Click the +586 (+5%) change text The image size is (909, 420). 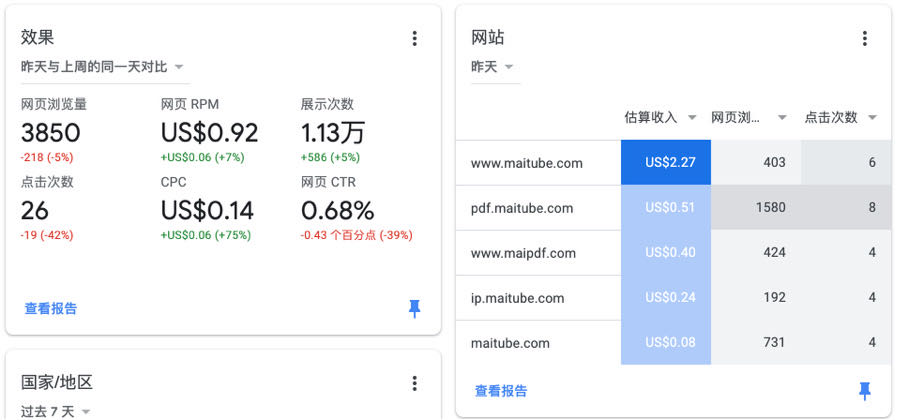point(330,157)
